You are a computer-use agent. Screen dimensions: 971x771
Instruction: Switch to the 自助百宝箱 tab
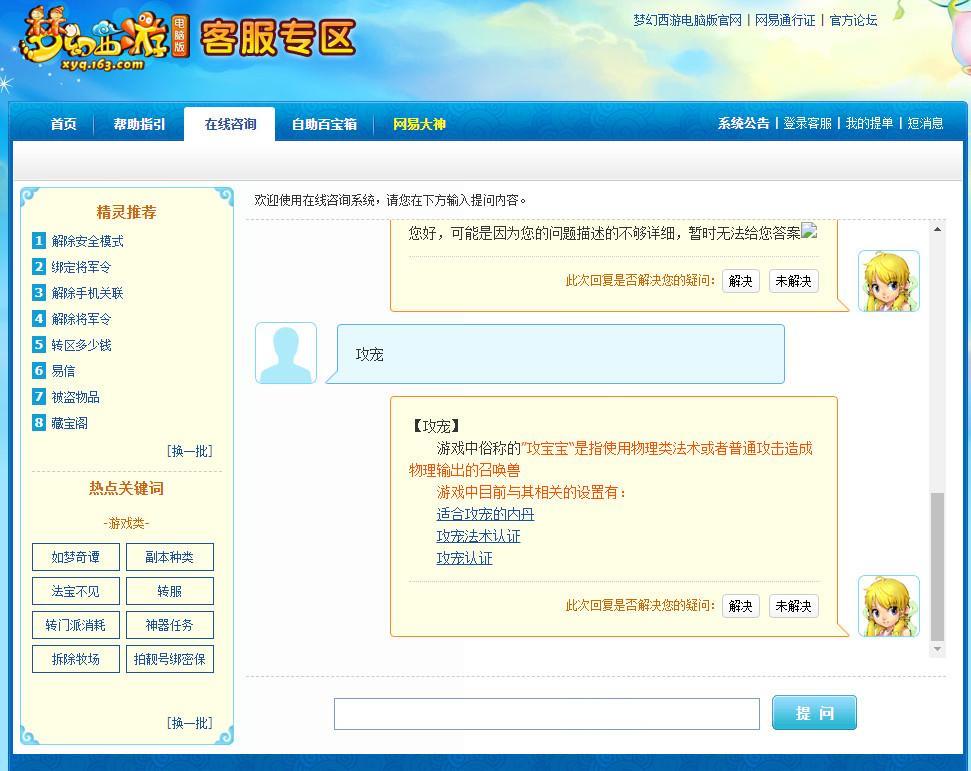(324, 124)
